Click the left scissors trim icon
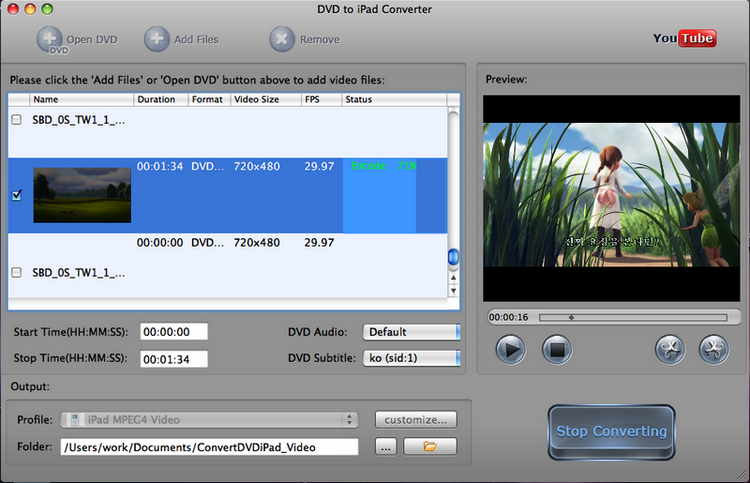 (x=669, y=349)
